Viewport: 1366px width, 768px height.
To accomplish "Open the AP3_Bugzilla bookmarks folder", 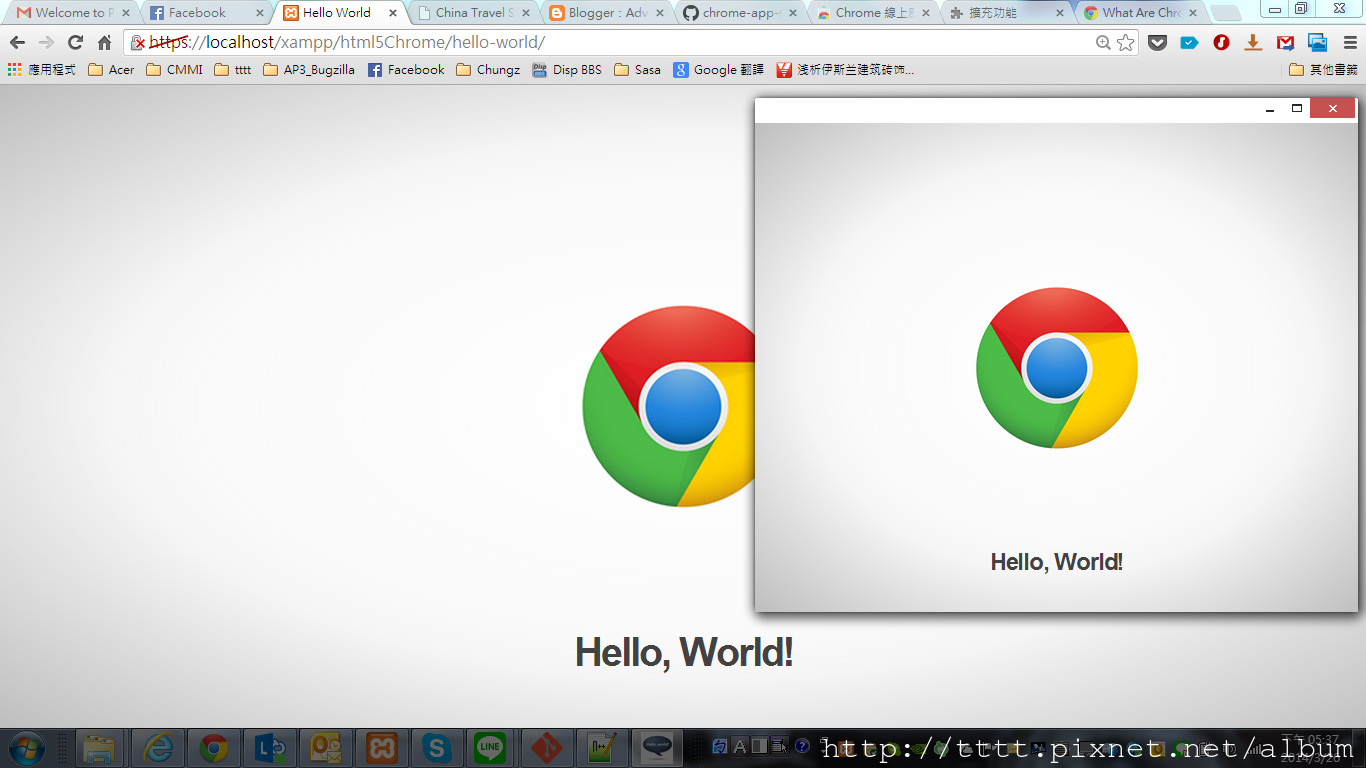I will [x=309, y=70].
